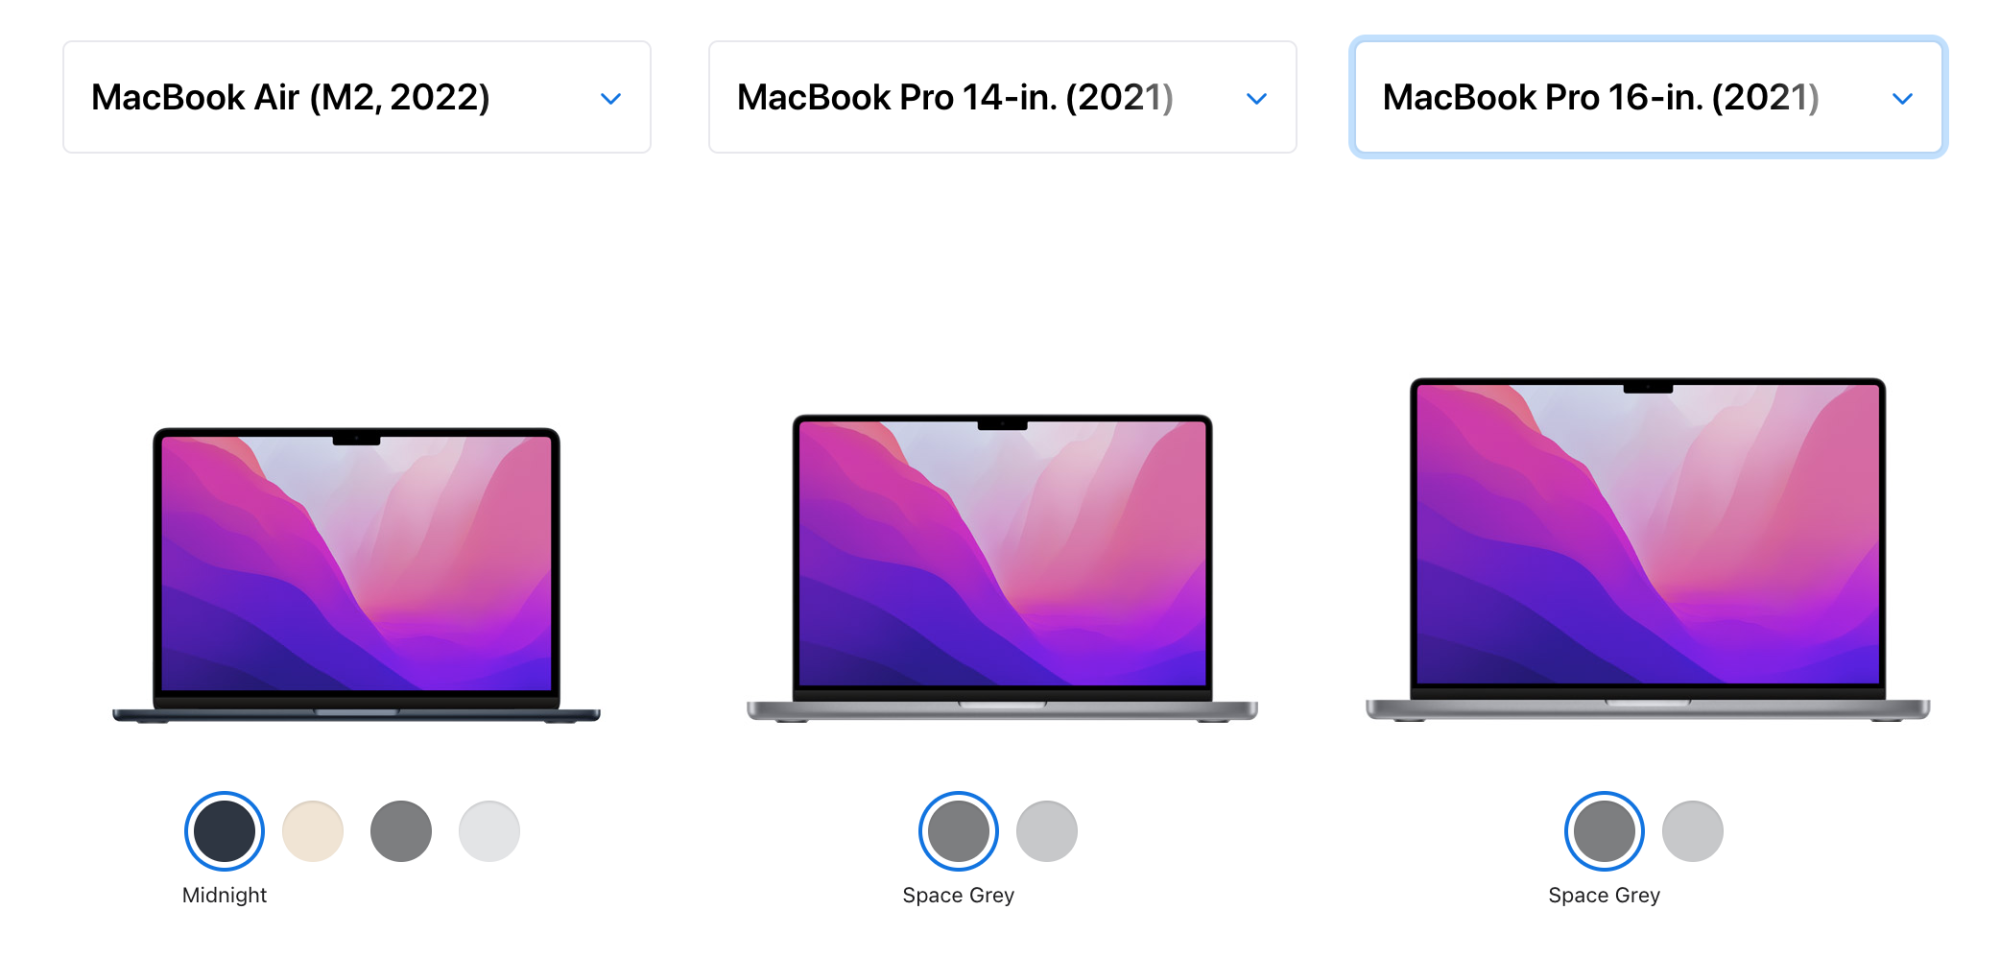
Task: Click the Midnight MacBook Air laptop image
Action: pos(357,575)
